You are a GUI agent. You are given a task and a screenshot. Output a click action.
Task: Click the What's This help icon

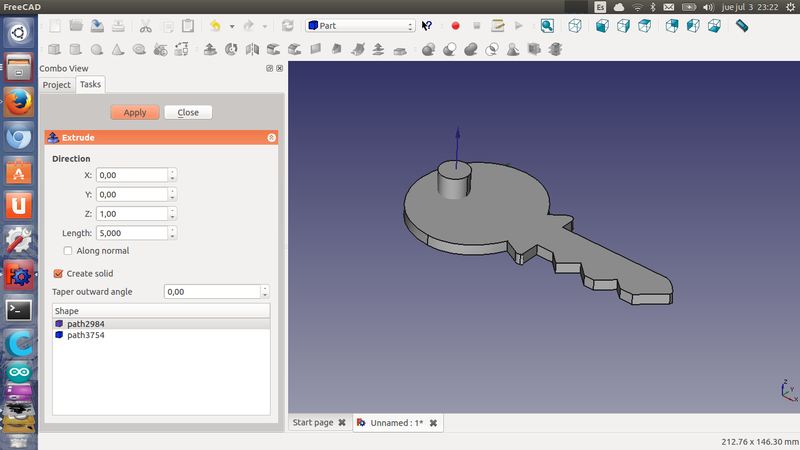428,26
